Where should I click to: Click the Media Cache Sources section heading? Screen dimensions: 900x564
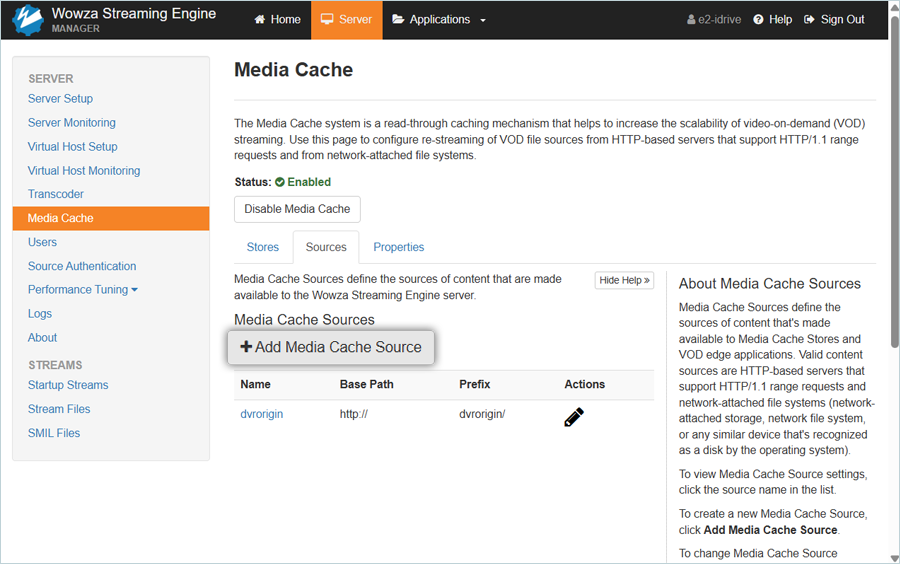coord(304,320)
